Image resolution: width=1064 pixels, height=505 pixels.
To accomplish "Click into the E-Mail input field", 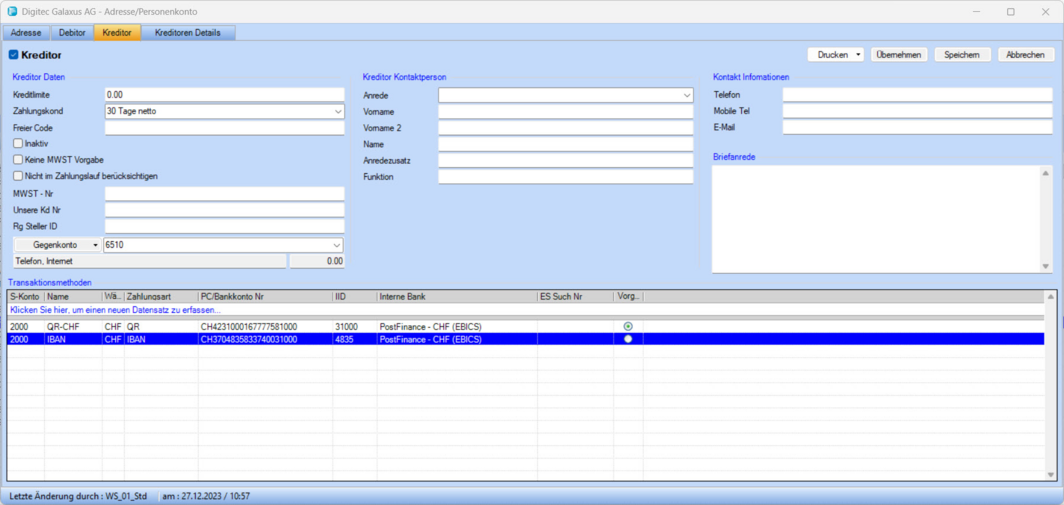I will pyautogui.click(x=917, y=128).
